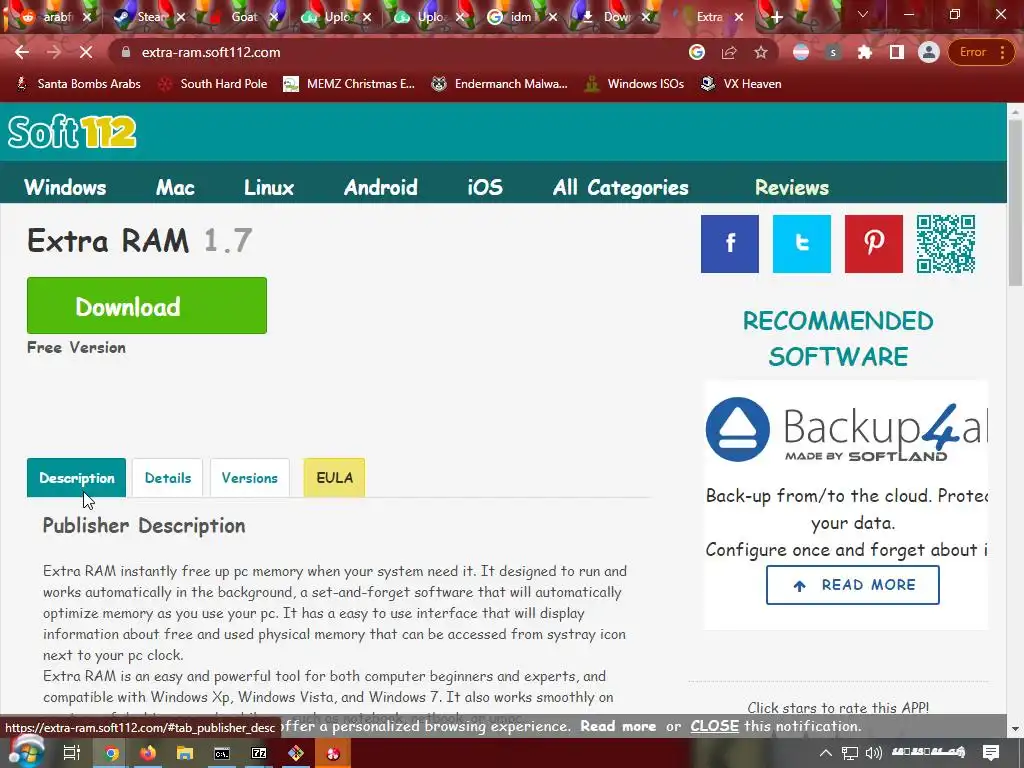Select the EULA tab
The width and height of the screenshot is (1024, 768).
click(x=334, y=477)
